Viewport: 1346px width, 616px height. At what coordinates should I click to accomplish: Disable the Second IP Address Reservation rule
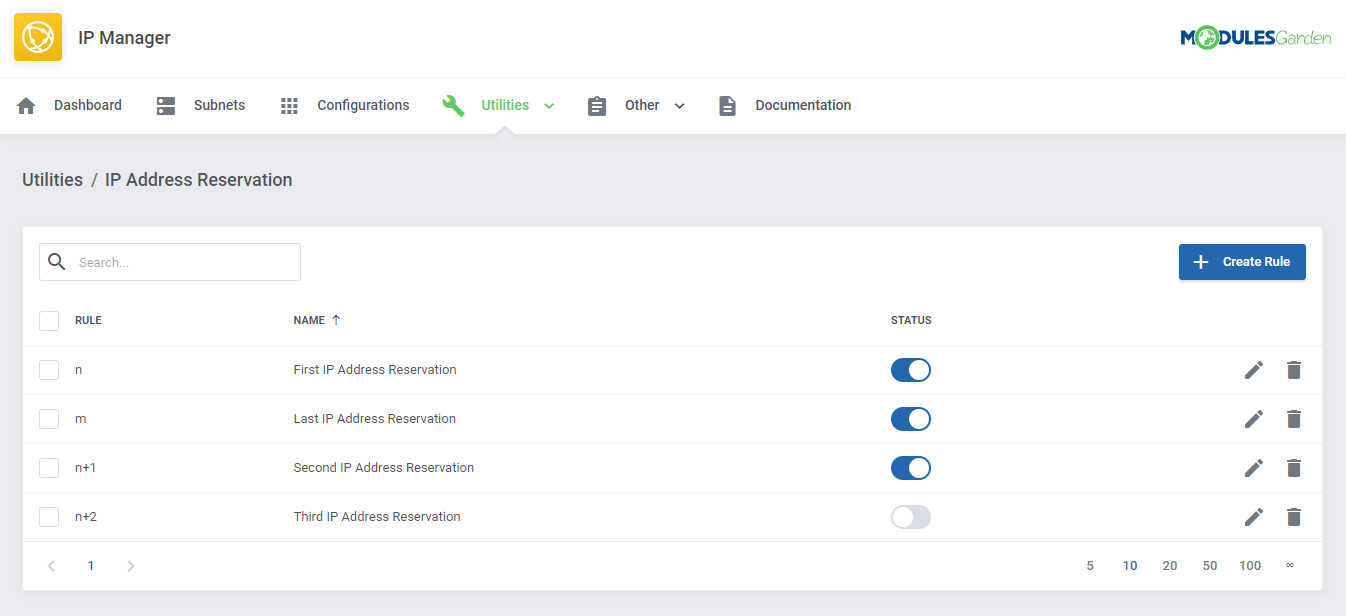coord(910,467)
